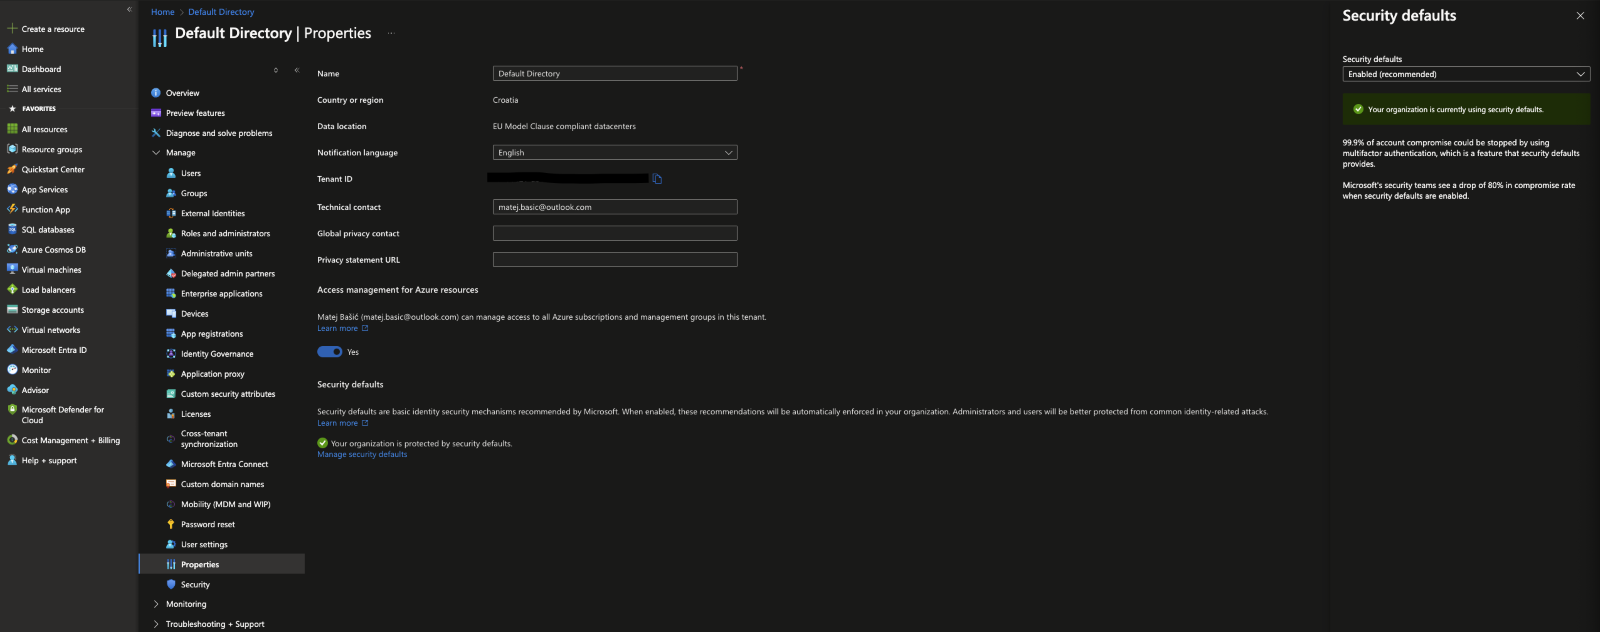Open the Microsoft Defender for Cloud shield icon
The image size is (1600, 632).
pos(12,410)
